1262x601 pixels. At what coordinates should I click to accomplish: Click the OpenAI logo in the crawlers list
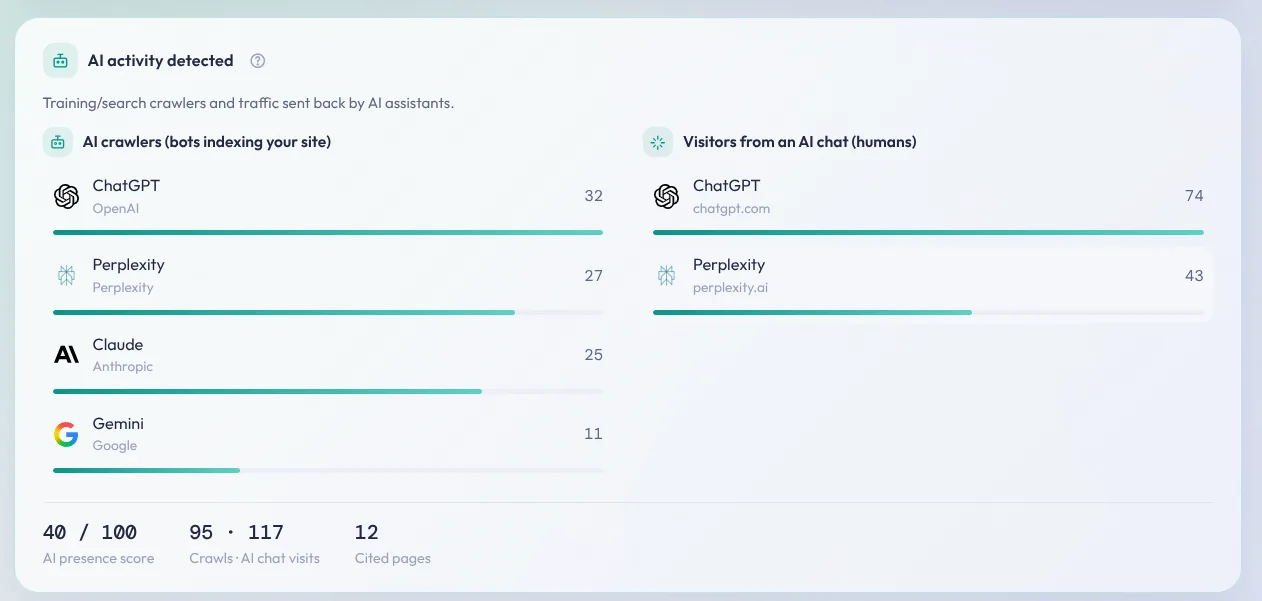pyautogui.click(x=67, y=197)
